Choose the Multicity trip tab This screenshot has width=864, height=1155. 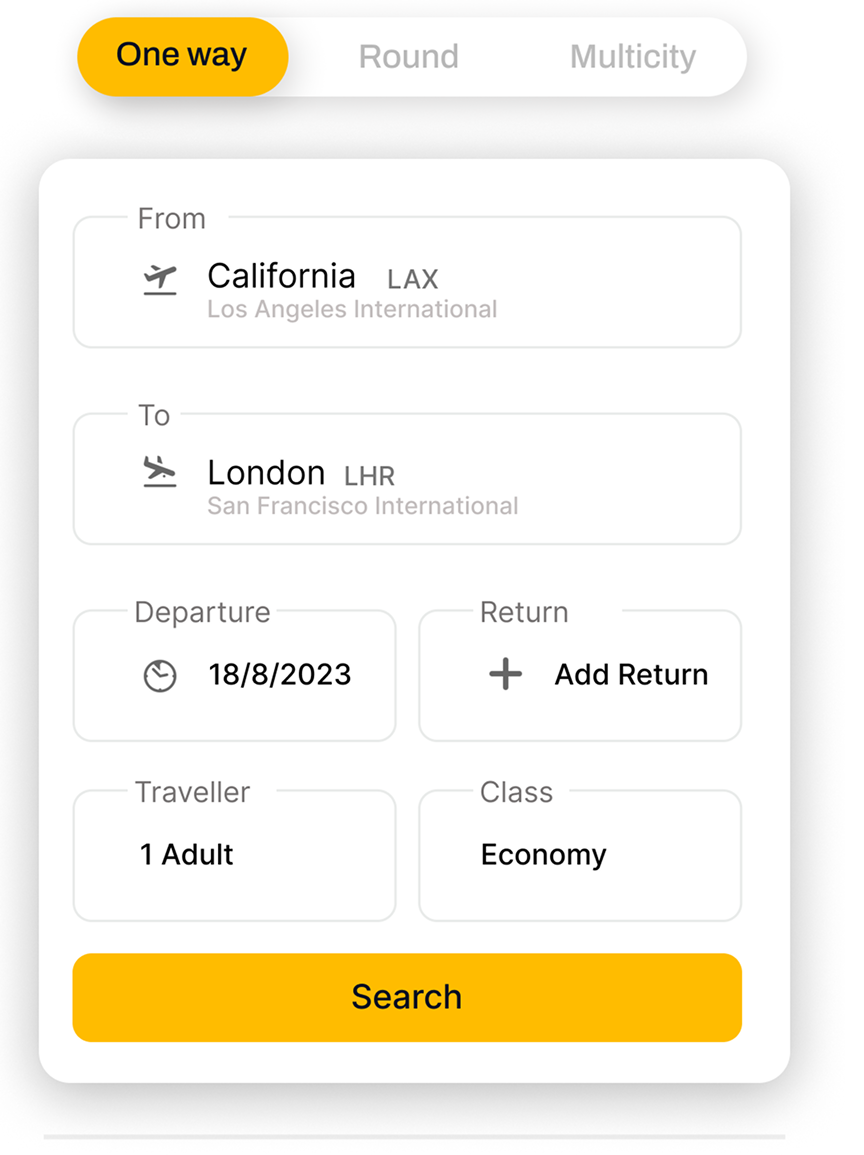[632, 57]
